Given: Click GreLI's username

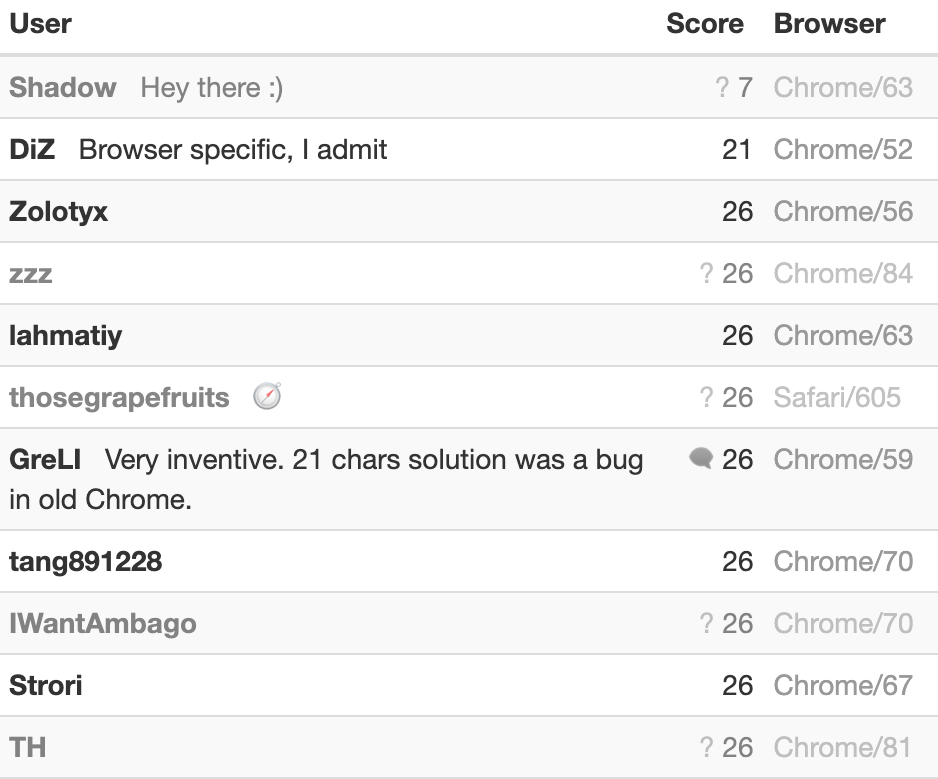Looking at the screenshot, I should pos(45,460).
